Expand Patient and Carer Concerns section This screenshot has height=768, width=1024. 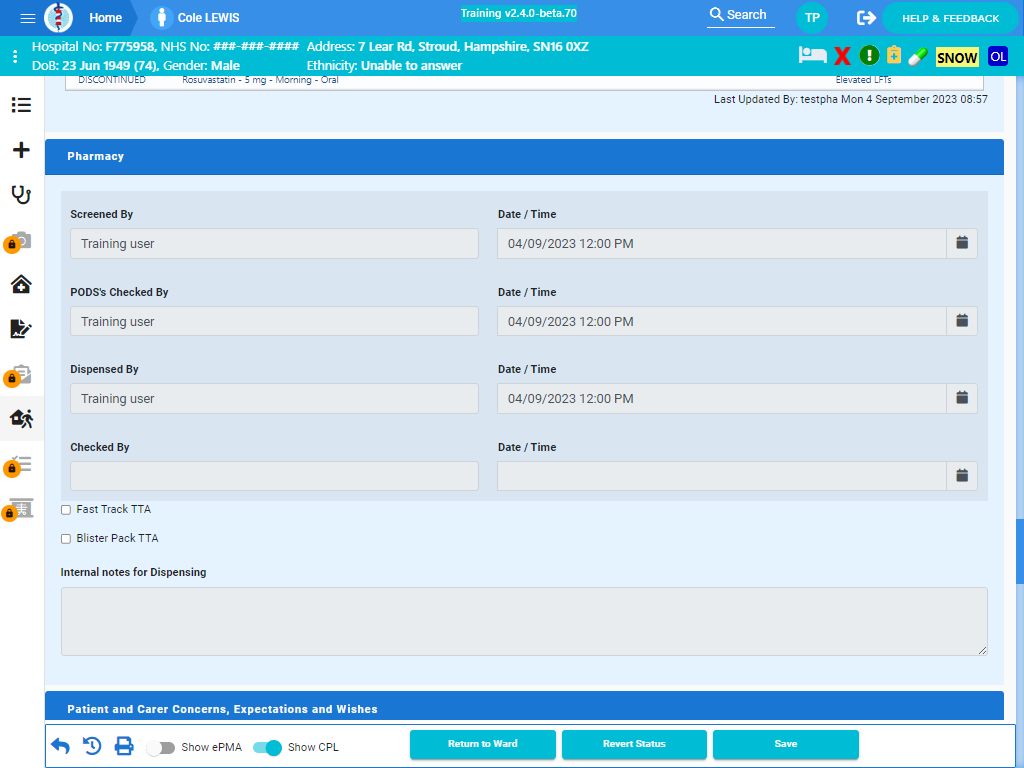tap(524, 707)
